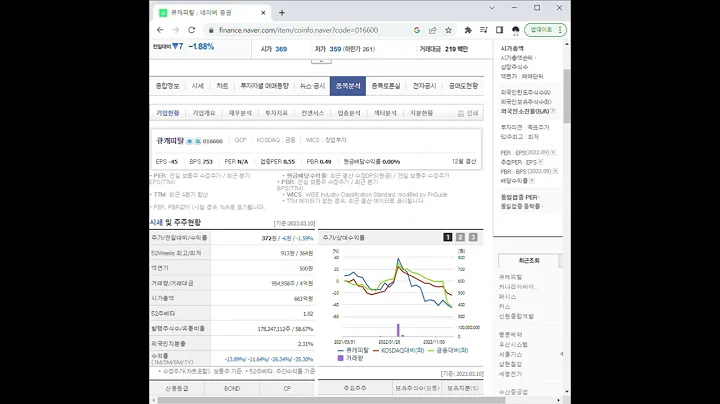Open the 동일업종 등락률 link
720x404 pixels.
tap(520, 207)
